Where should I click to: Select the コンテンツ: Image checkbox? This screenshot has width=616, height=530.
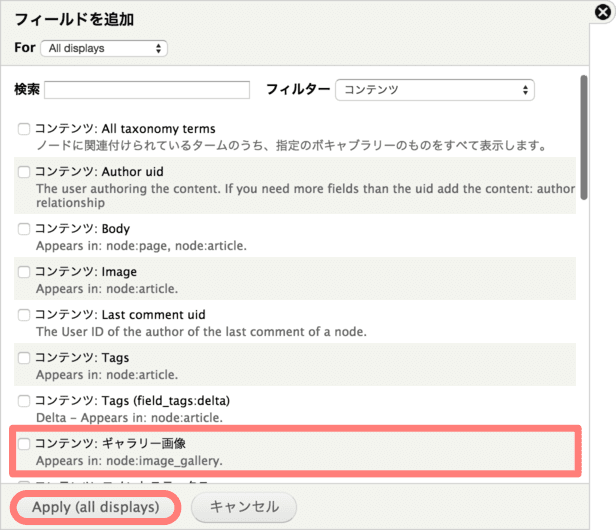click(x=24, y=272)
